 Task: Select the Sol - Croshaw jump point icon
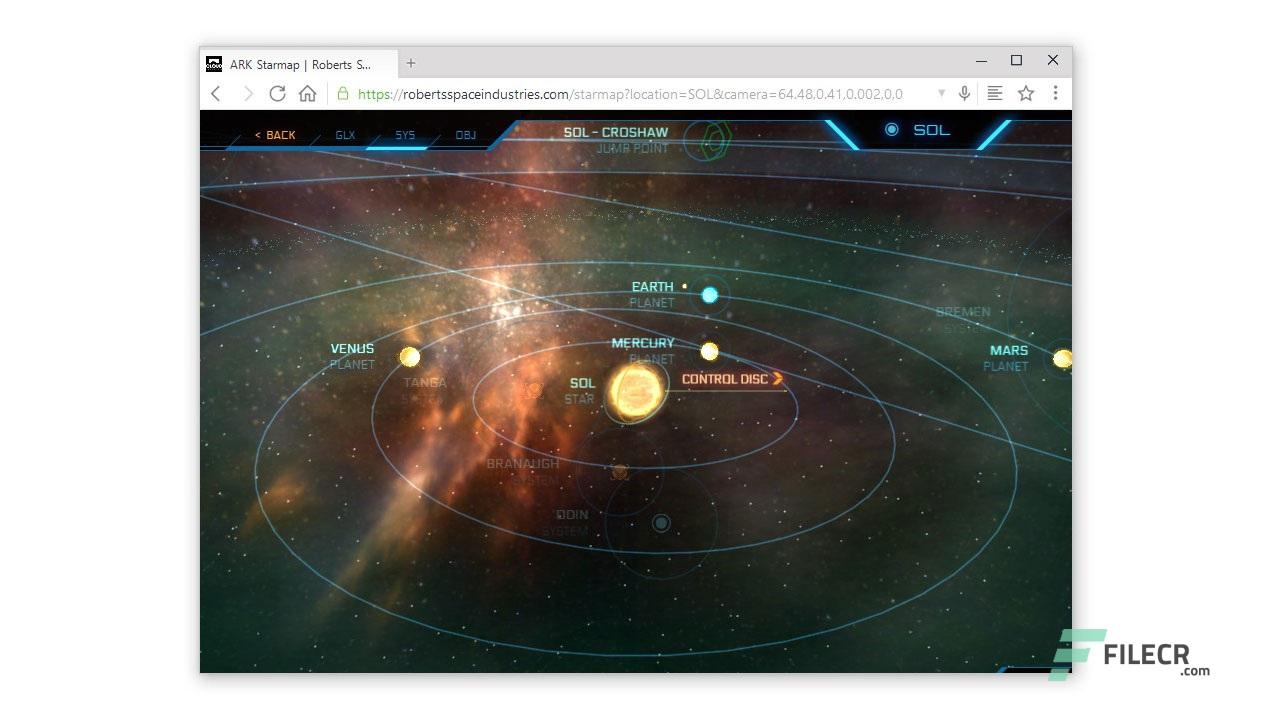pyautogui.click(x=713, y=140)
